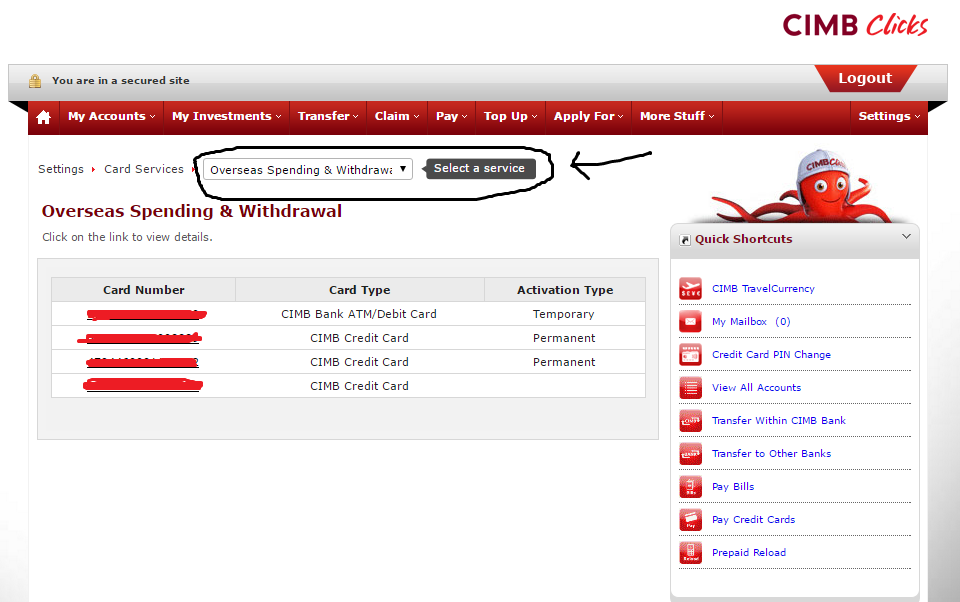This screenshot has height=602, width=960.
Task: Click the Temporary activation type cell
Action: [563, 314]
